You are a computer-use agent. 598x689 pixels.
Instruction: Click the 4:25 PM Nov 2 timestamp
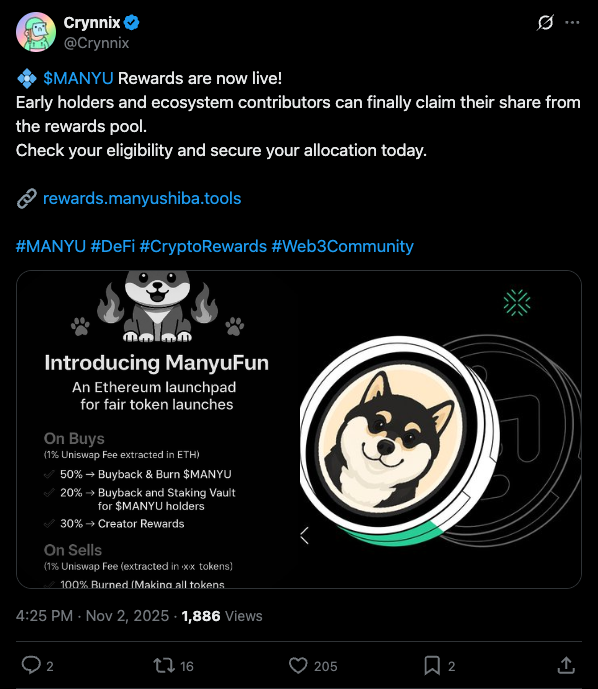92,616
